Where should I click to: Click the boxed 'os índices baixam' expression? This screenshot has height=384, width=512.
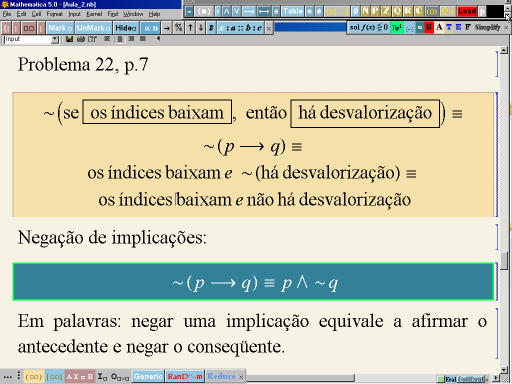click(x=157, y=112)
